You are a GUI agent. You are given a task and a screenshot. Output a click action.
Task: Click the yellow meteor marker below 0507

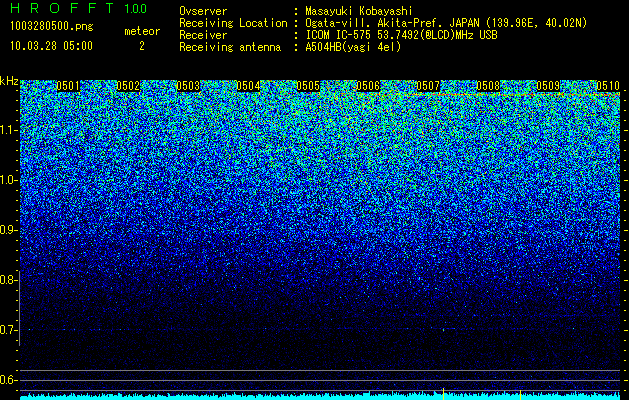coord(443,394)
